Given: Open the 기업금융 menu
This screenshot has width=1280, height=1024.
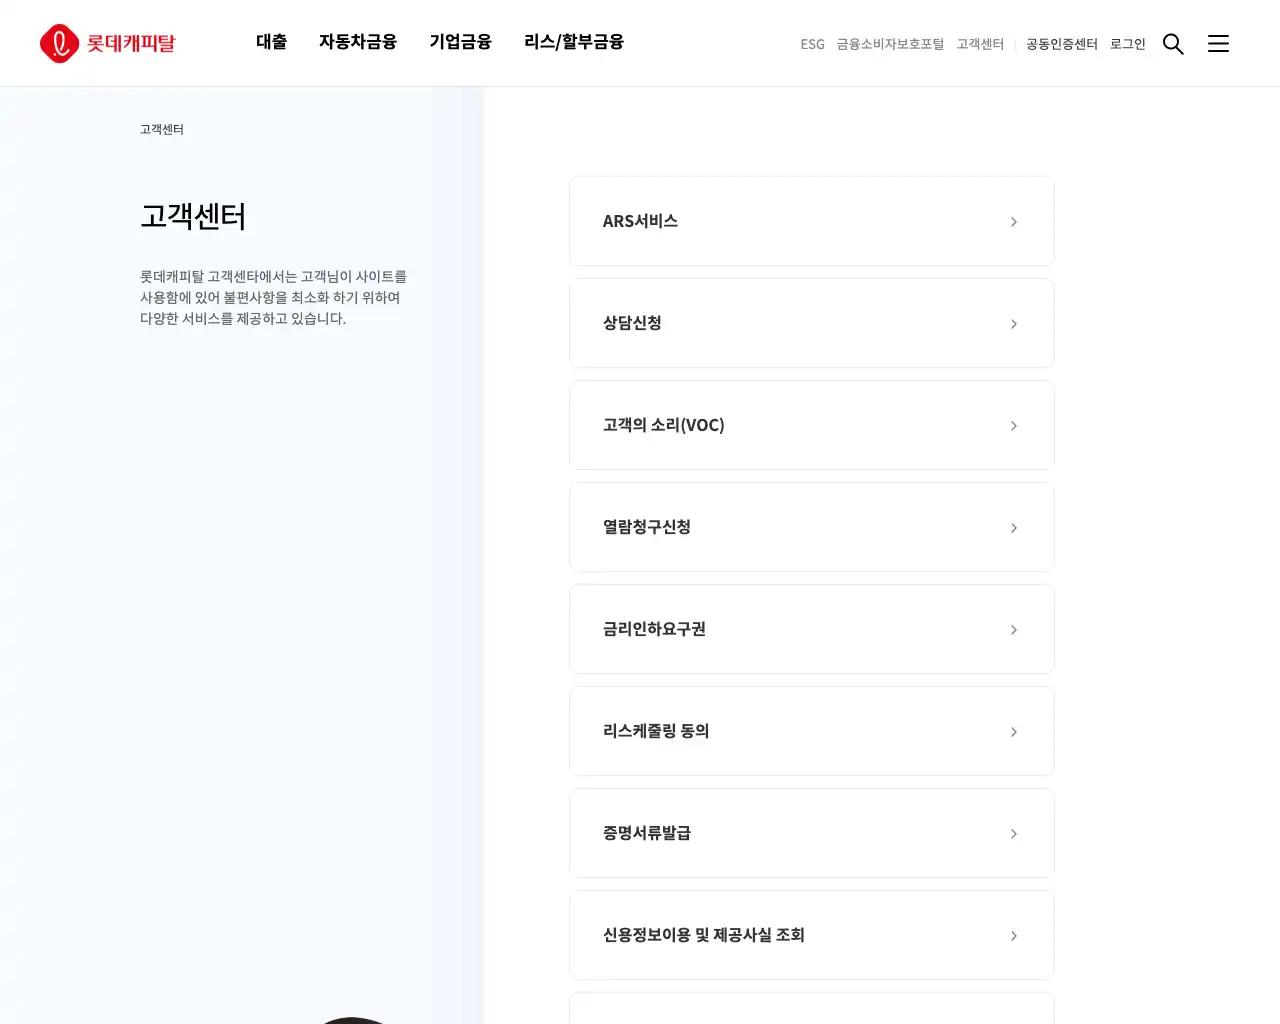Looking at the screenshot, I should (461, 42).
